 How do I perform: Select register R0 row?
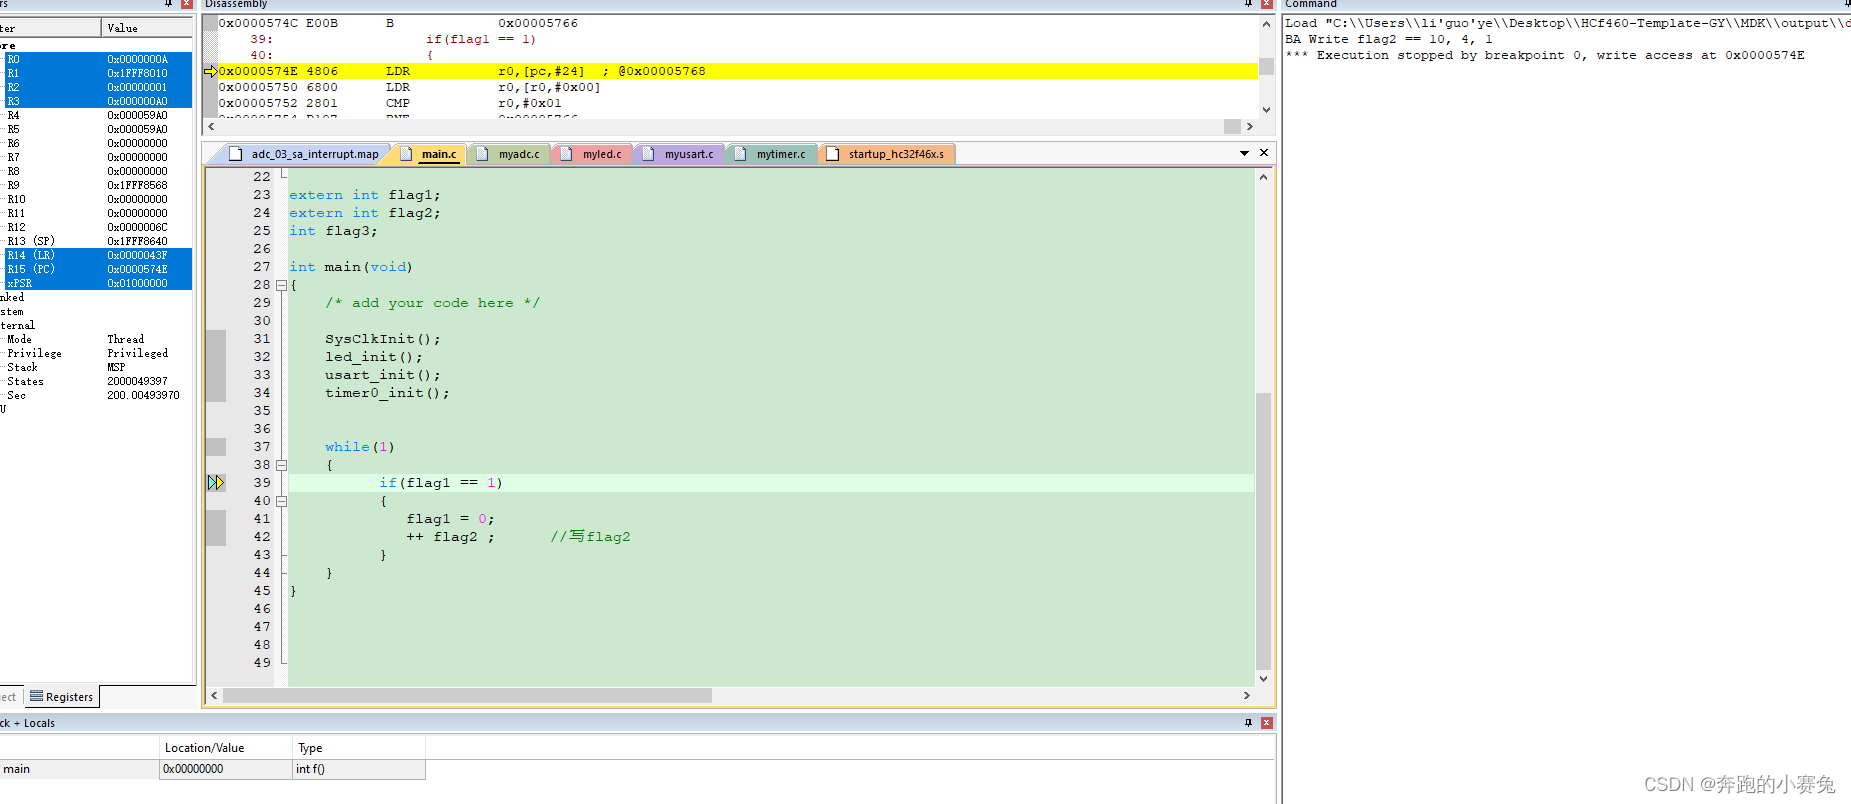click(97, 59)
